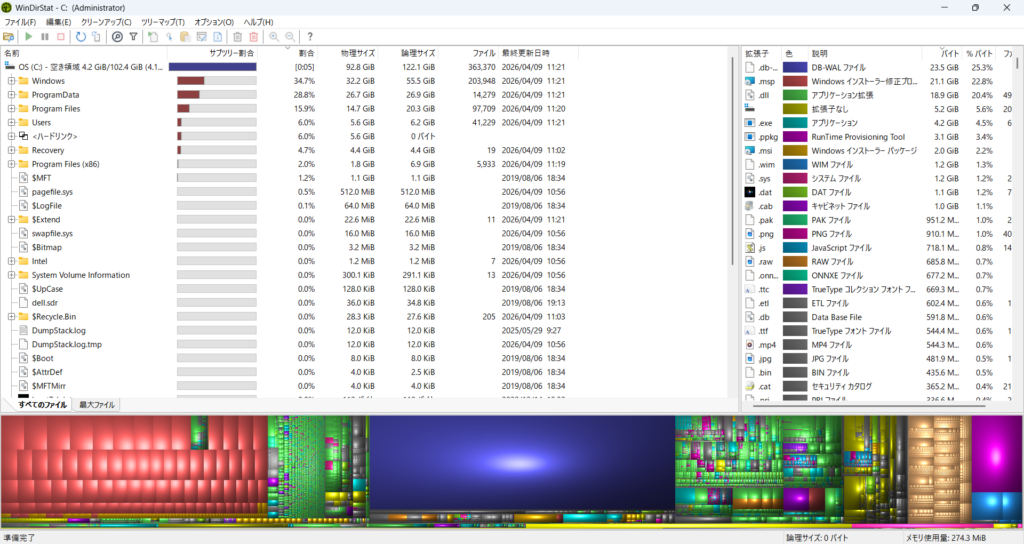Click the blue refresh all icon
The width and height of the screenshot is (1024, 544).
point(81,37)
